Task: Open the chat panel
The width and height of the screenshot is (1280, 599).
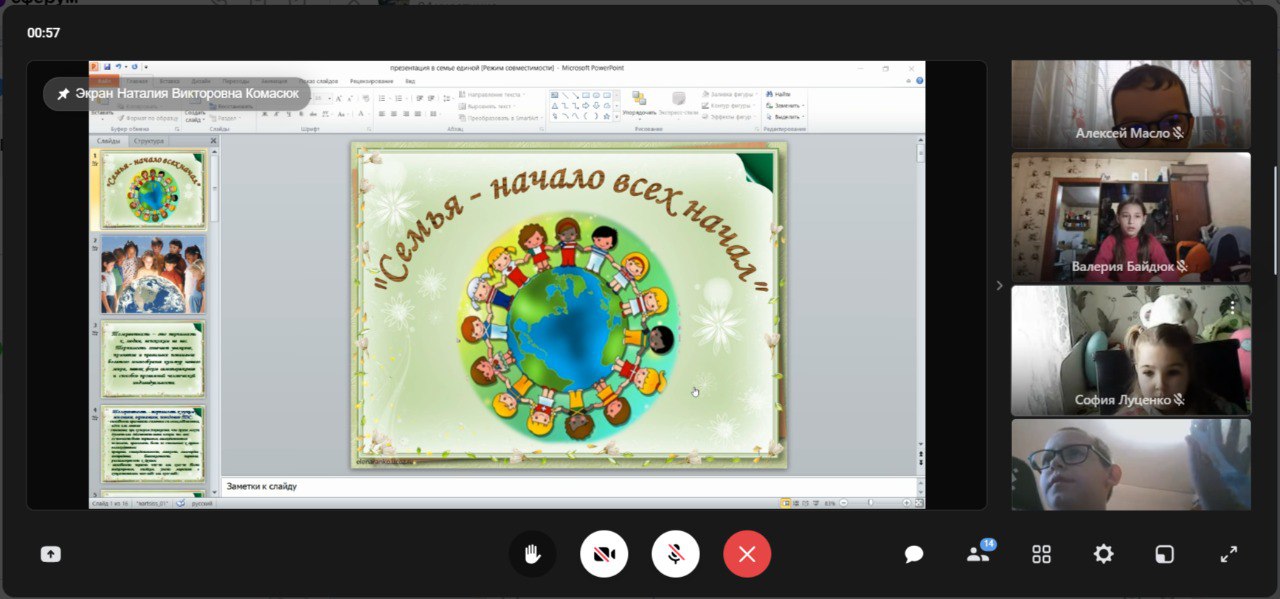Action: tap(914, 554)
